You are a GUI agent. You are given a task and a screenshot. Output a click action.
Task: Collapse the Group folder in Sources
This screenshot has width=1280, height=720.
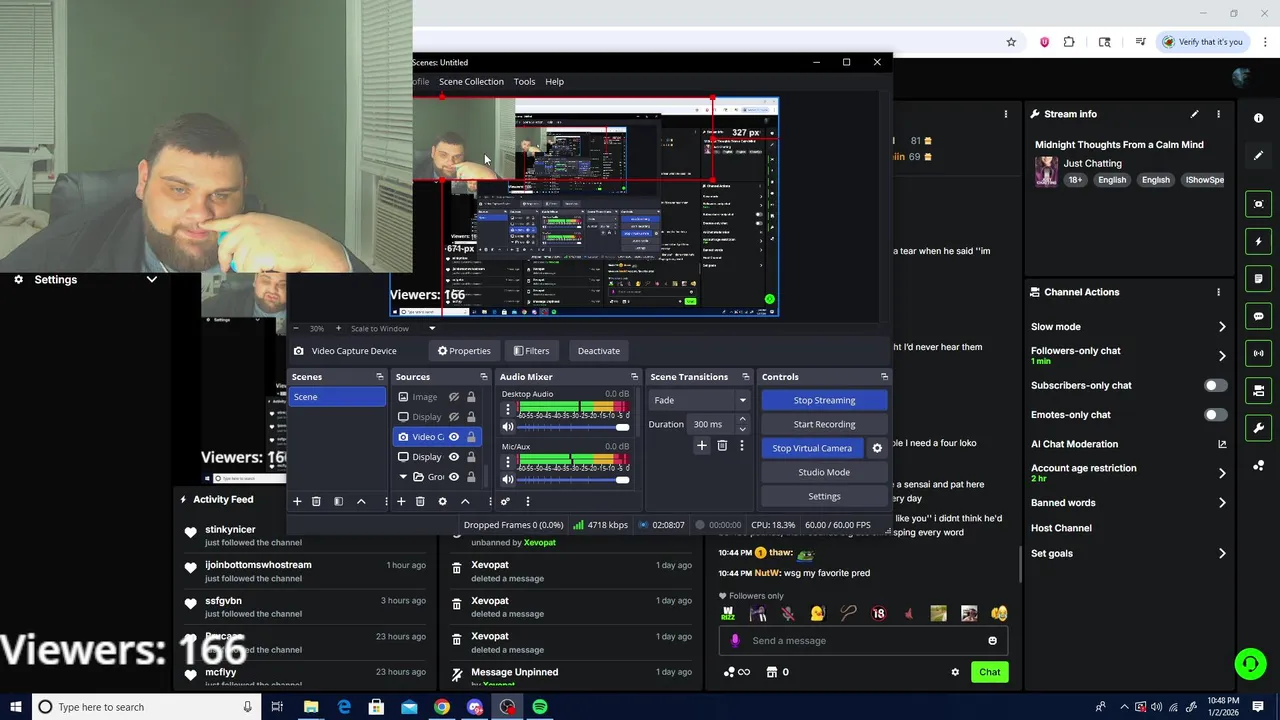[x=403, y=477]
